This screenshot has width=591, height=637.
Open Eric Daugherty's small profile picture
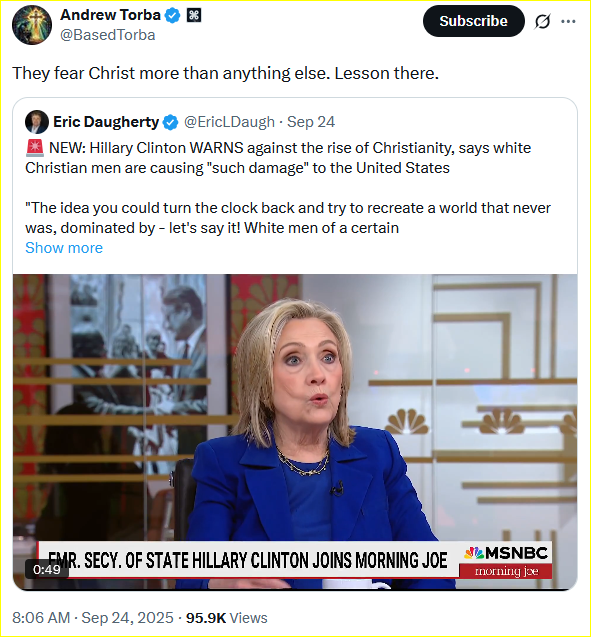[37, 122]
